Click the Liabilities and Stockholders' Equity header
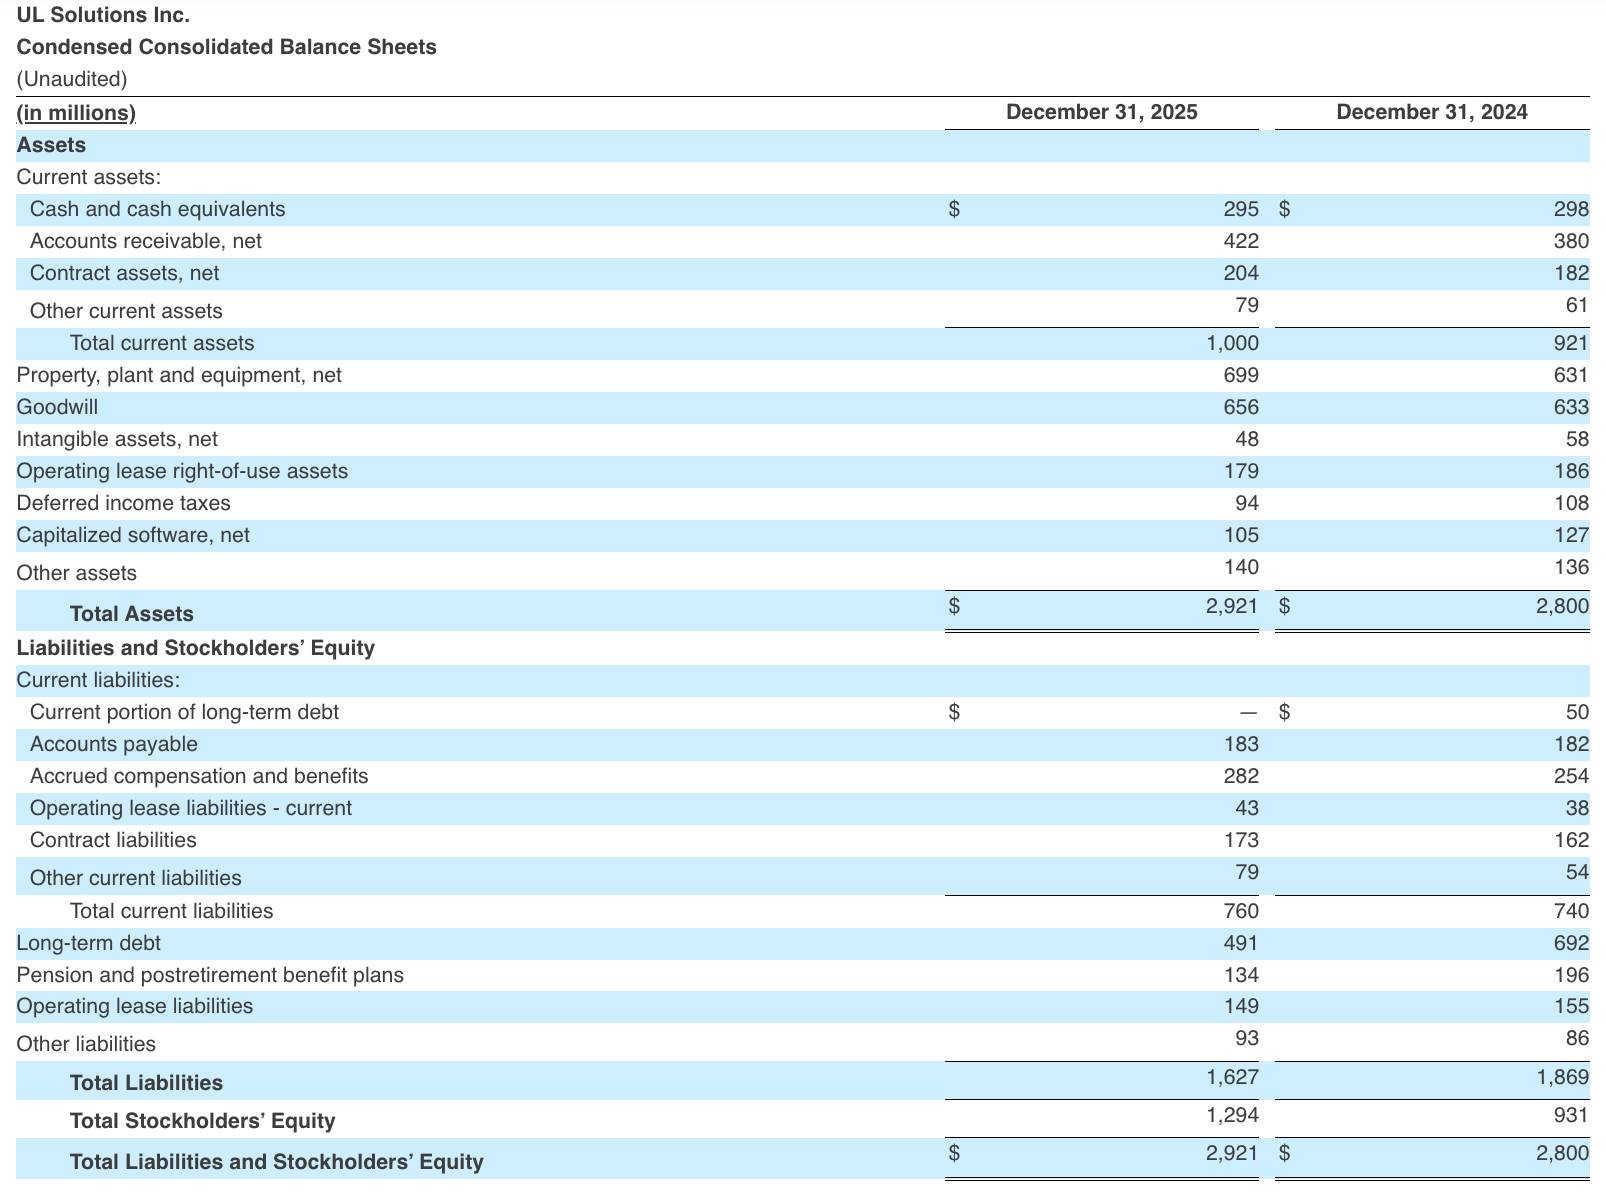This screenshot has height=1194, width=1606. click(x=195, y=647)
